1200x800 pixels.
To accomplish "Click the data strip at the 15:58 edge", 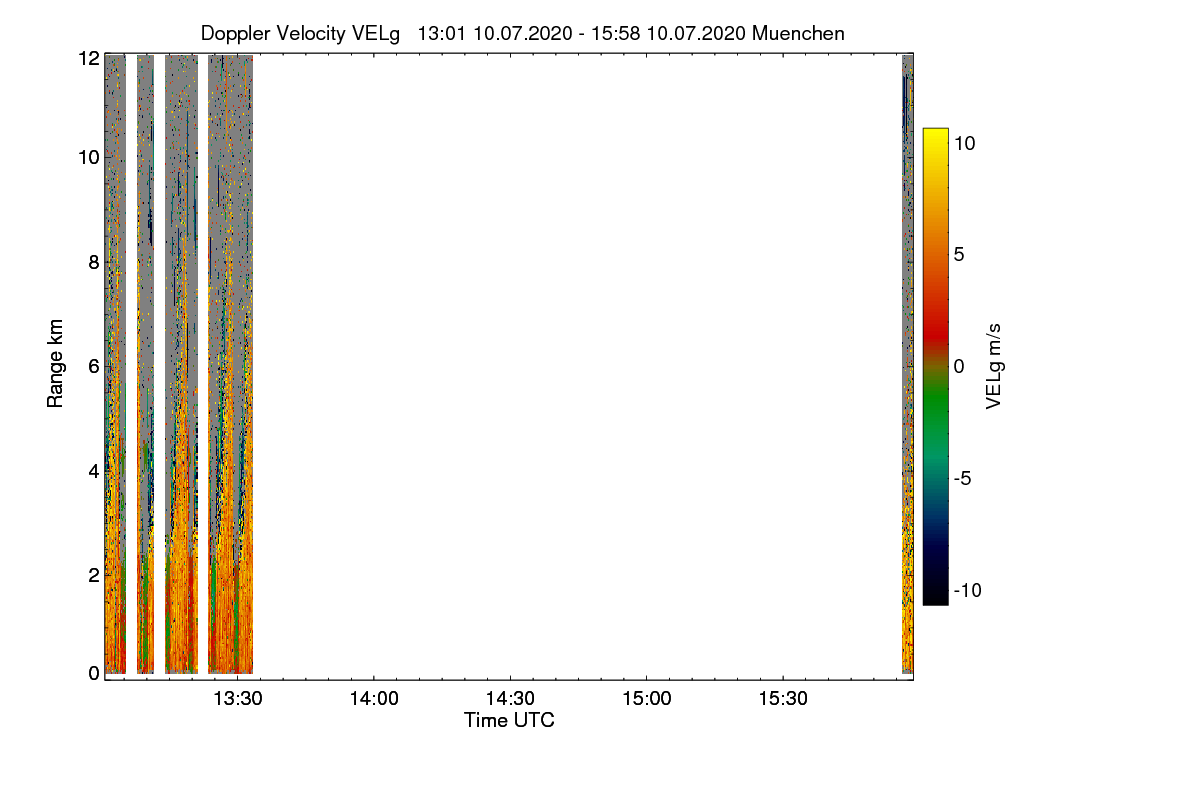I will pyautogui.click(x=907, y=364).
